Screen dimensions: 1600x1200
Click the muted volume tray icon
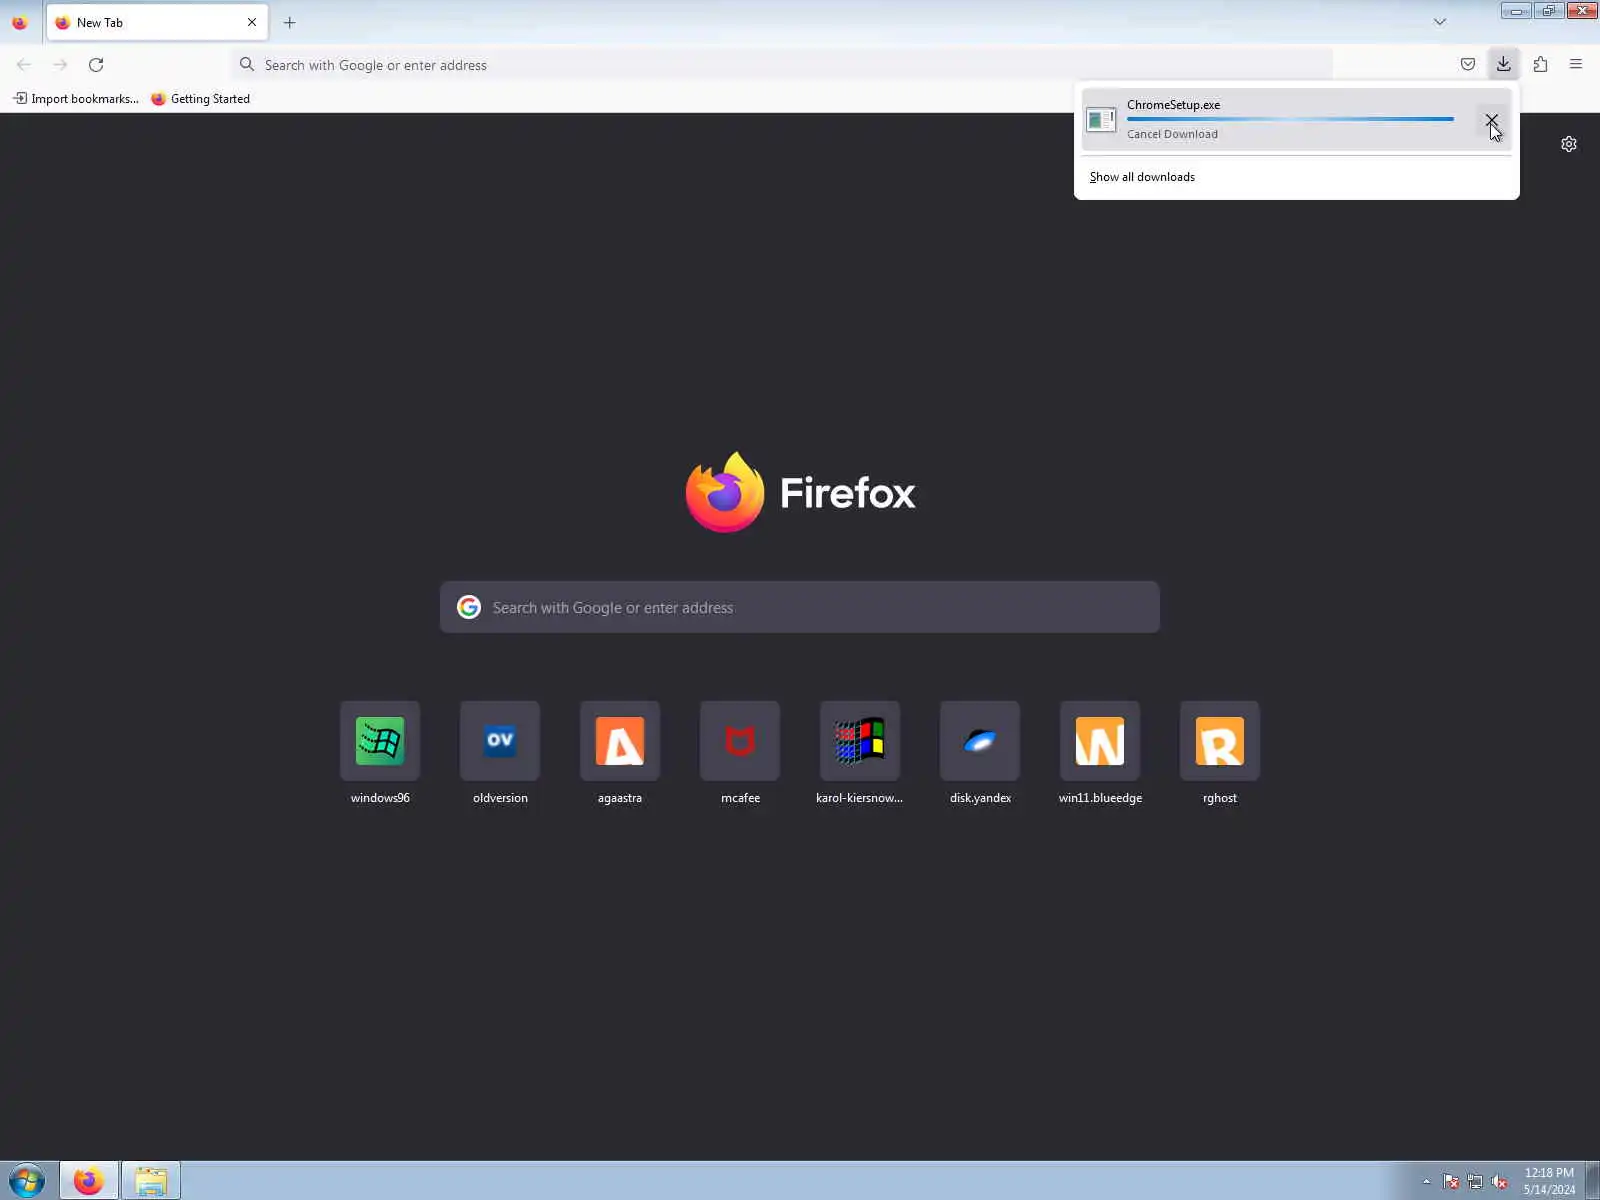point(1499,1182)
